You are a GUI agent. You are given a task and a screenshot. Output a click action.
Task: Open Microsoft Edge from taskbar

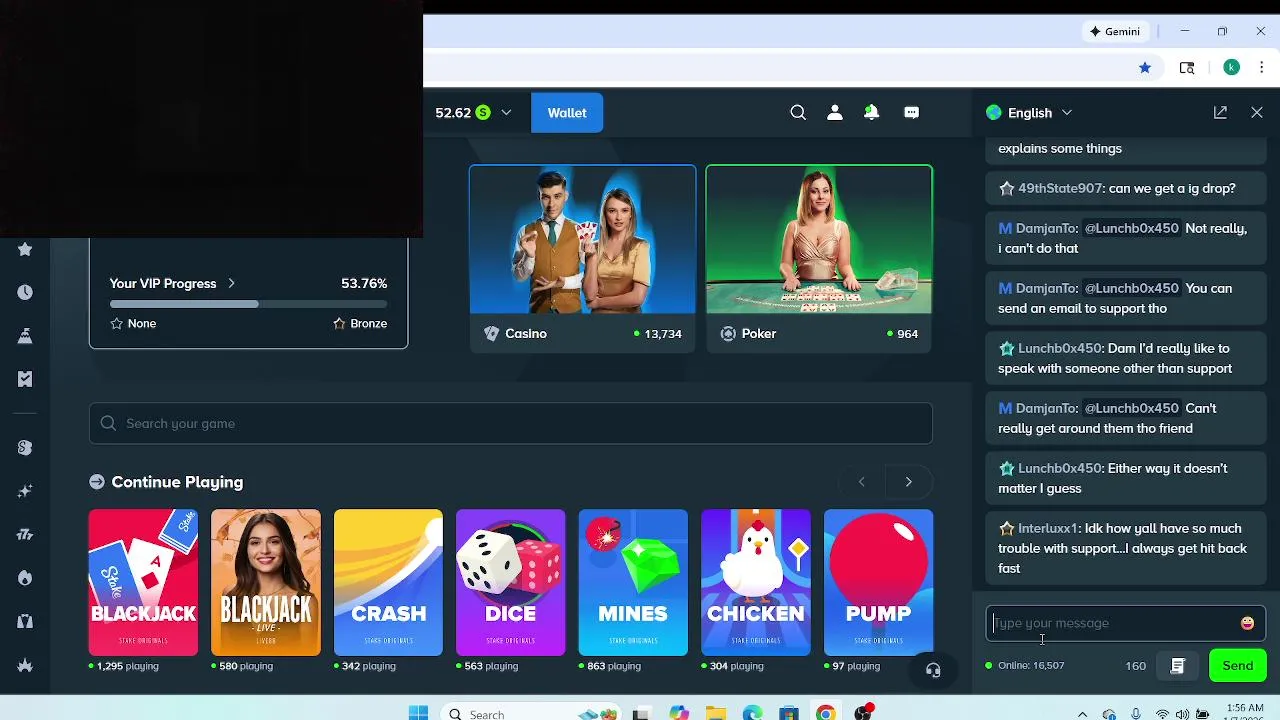752,713
